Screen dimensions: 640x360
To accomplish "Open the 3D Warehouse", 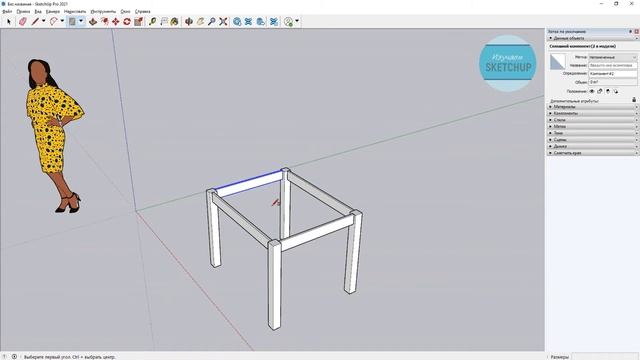I will pos(237,22).
